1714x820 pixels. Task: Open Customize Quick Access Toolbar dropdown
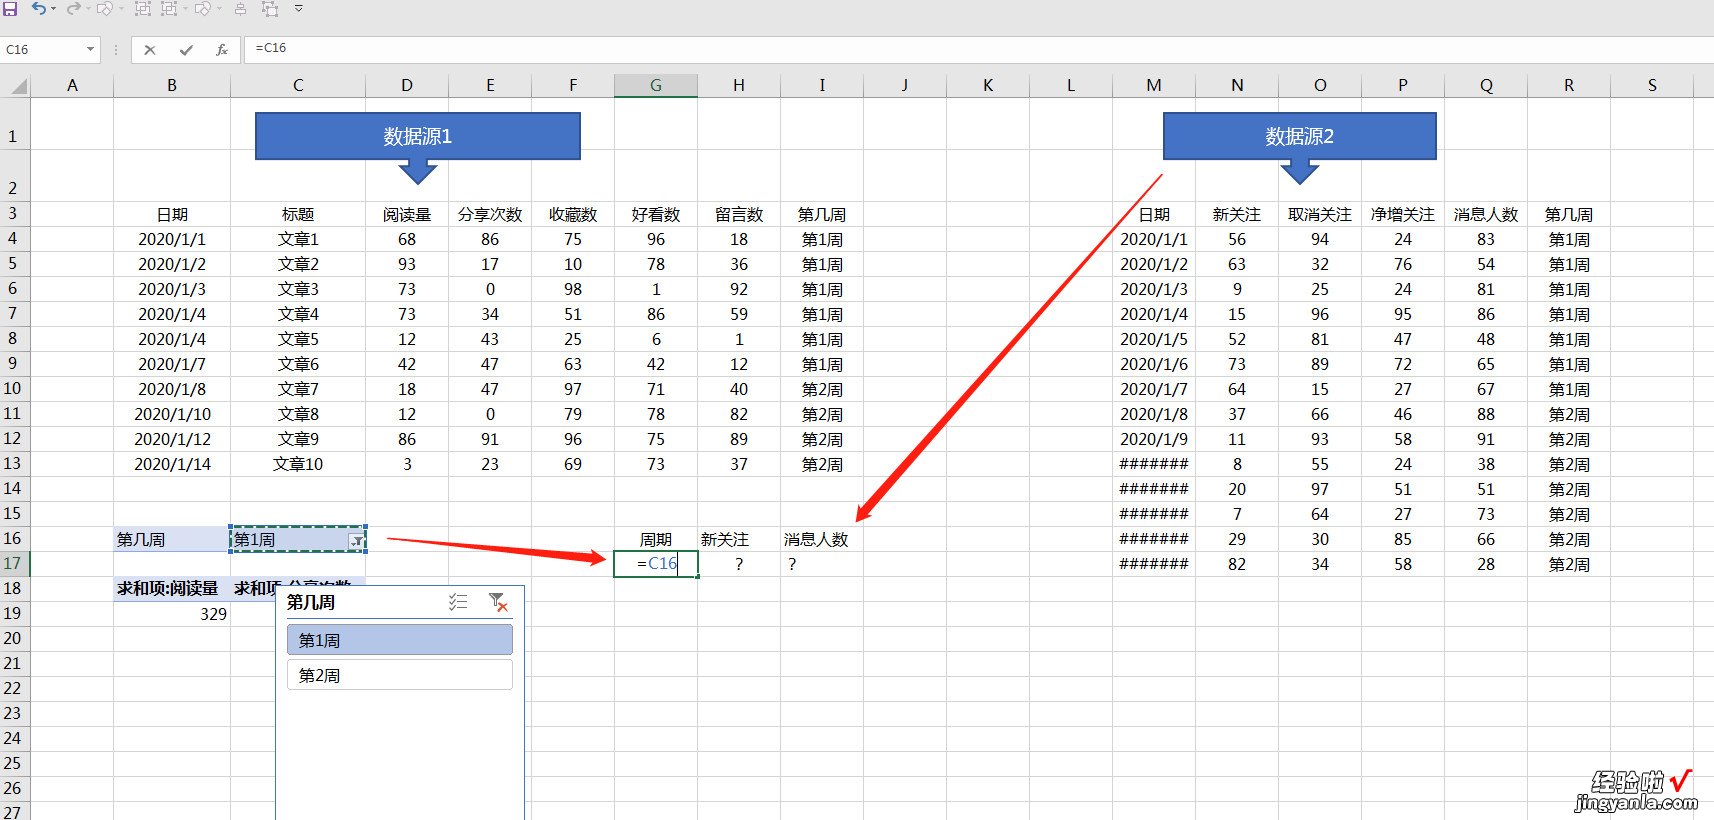298,9
